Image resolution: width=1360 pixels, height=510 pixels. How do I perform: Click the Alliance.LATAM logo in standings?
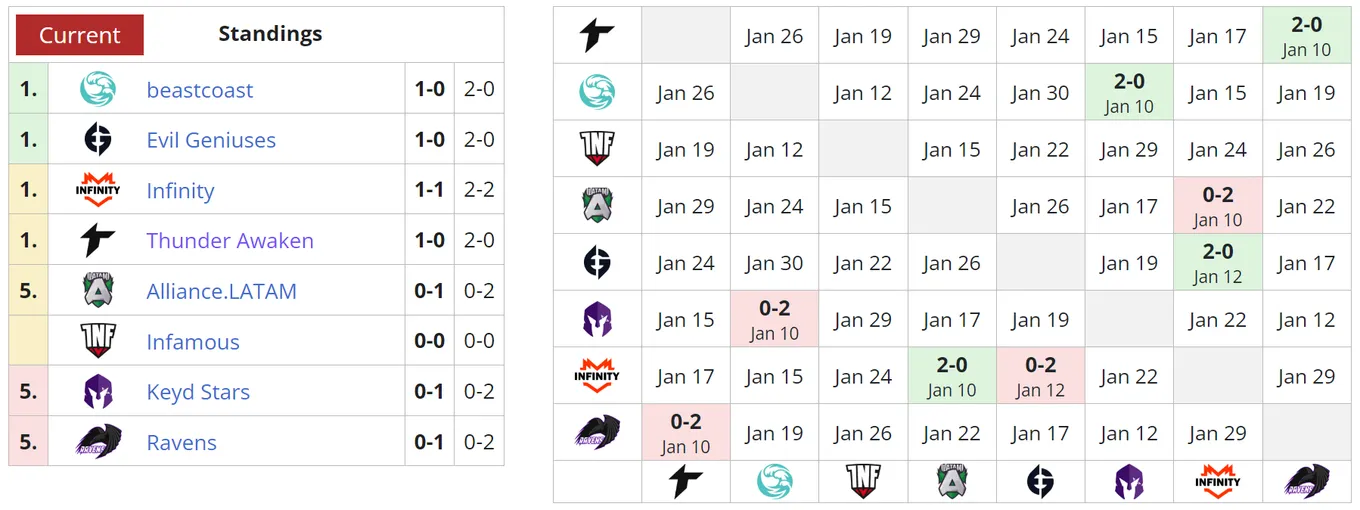point(98,291)
